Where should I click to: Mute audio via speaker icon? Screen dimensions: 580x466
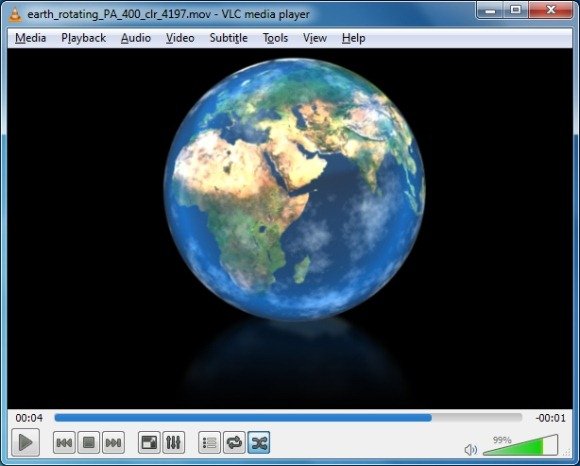[x=471, y=450]
